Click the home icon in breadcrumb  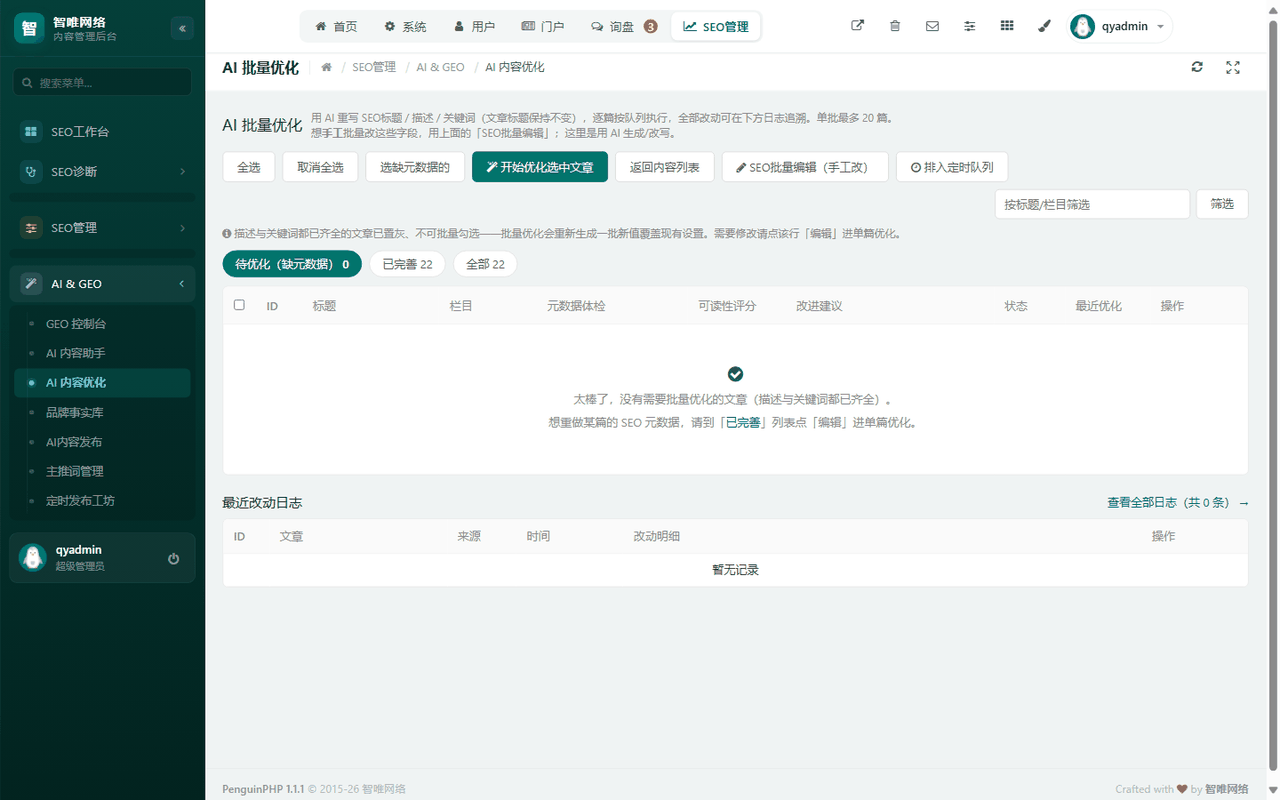327,67
